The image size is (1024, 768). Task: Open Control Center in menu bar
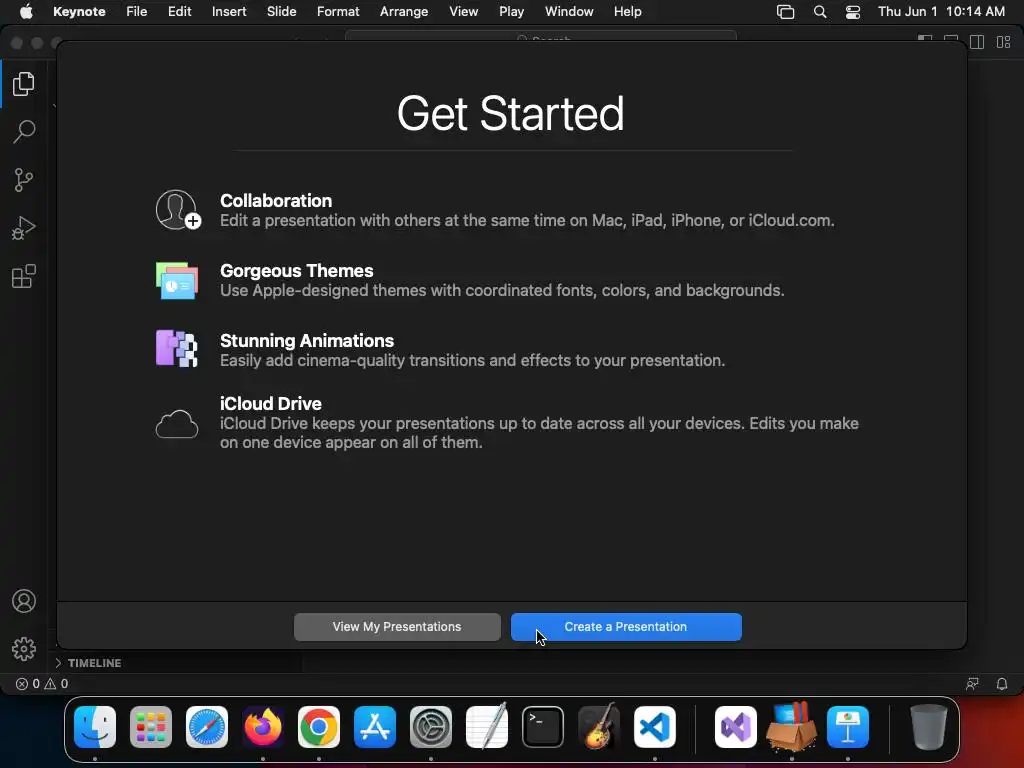[853, 12]
